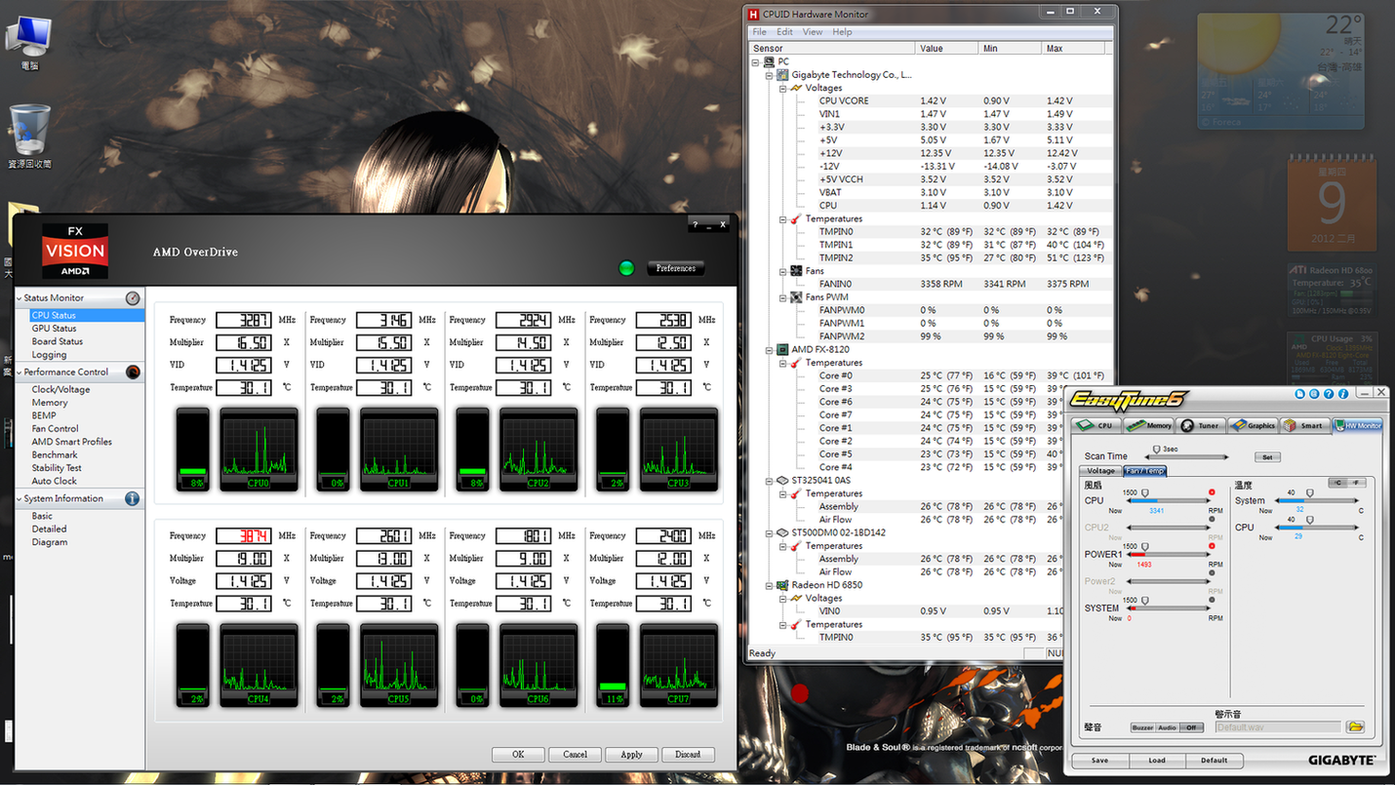Toggle the POWER1 fan alarm red indicator
The height and width of the screenshot is (785, 1395).
[1212, 546]
